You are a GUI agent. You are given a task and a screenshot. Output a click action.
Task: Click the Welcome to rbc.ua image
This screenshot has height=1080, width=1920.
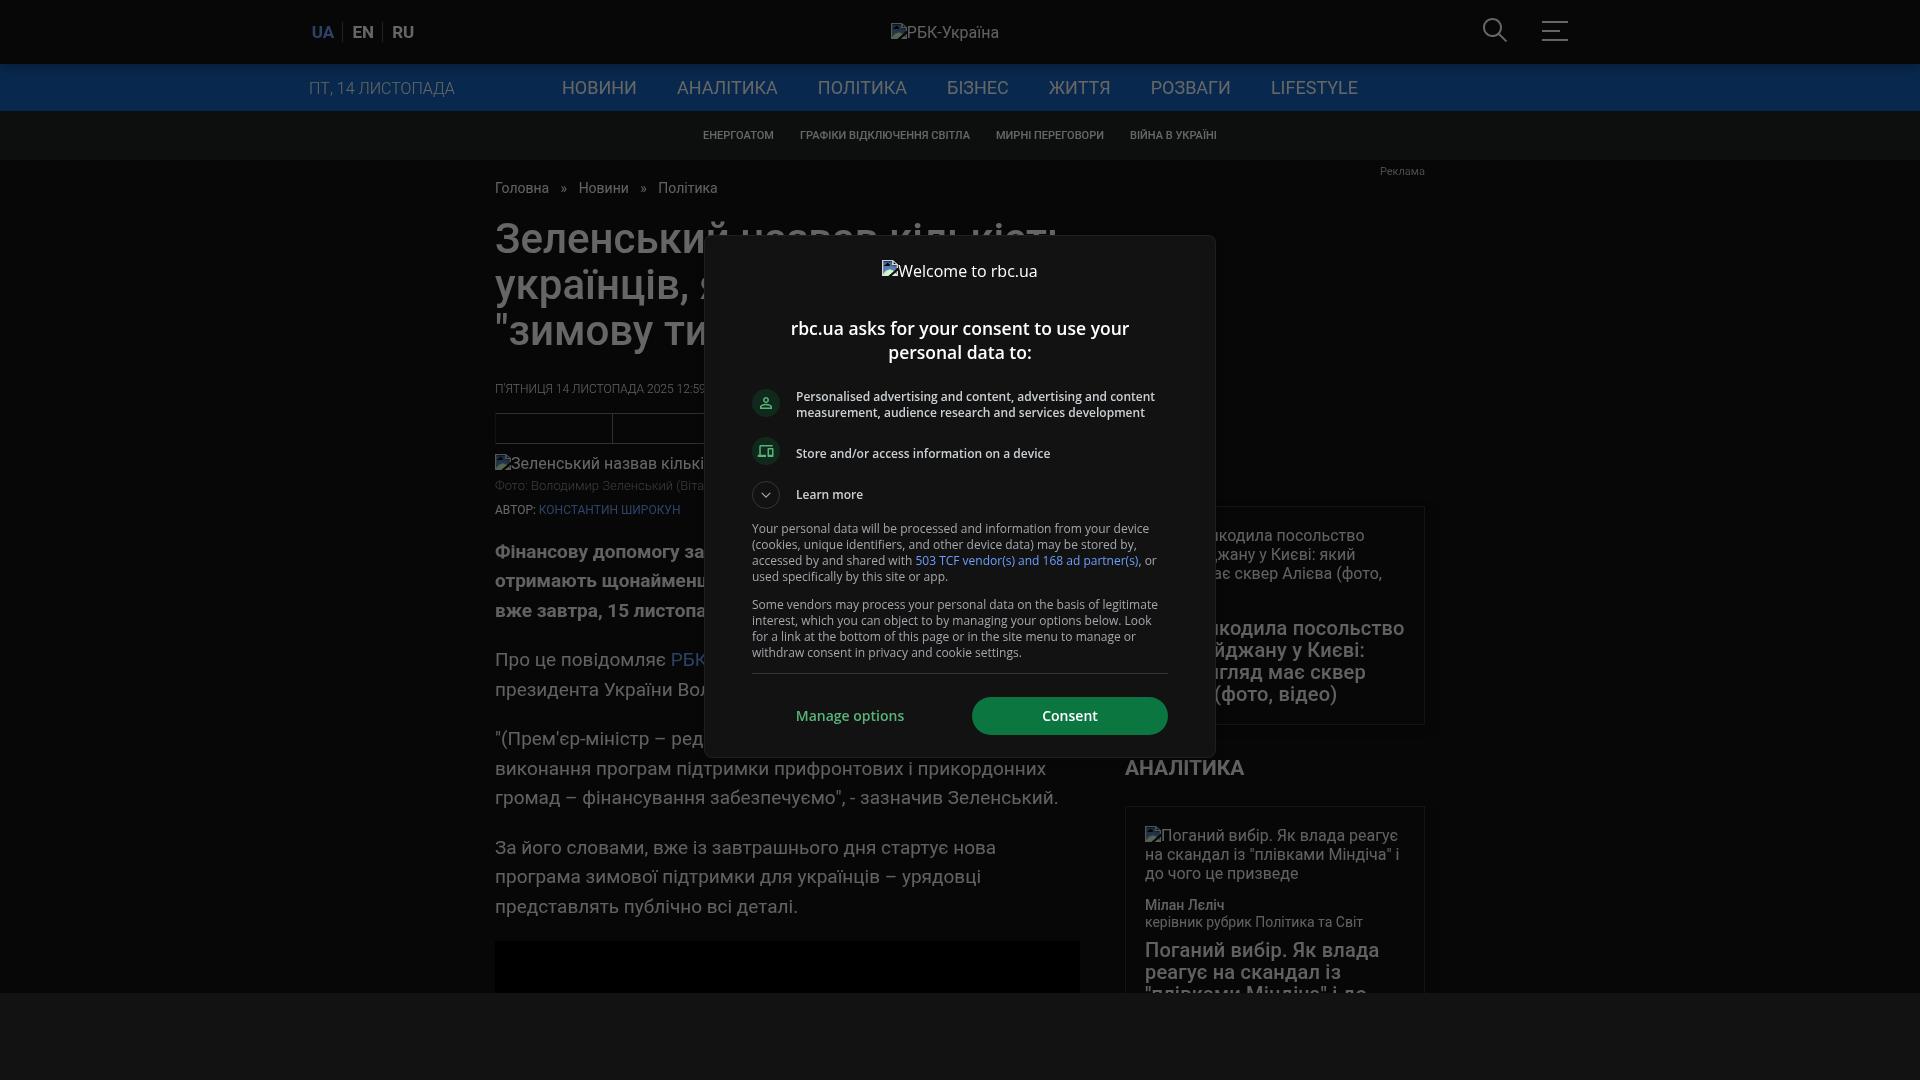pos(959,271)
